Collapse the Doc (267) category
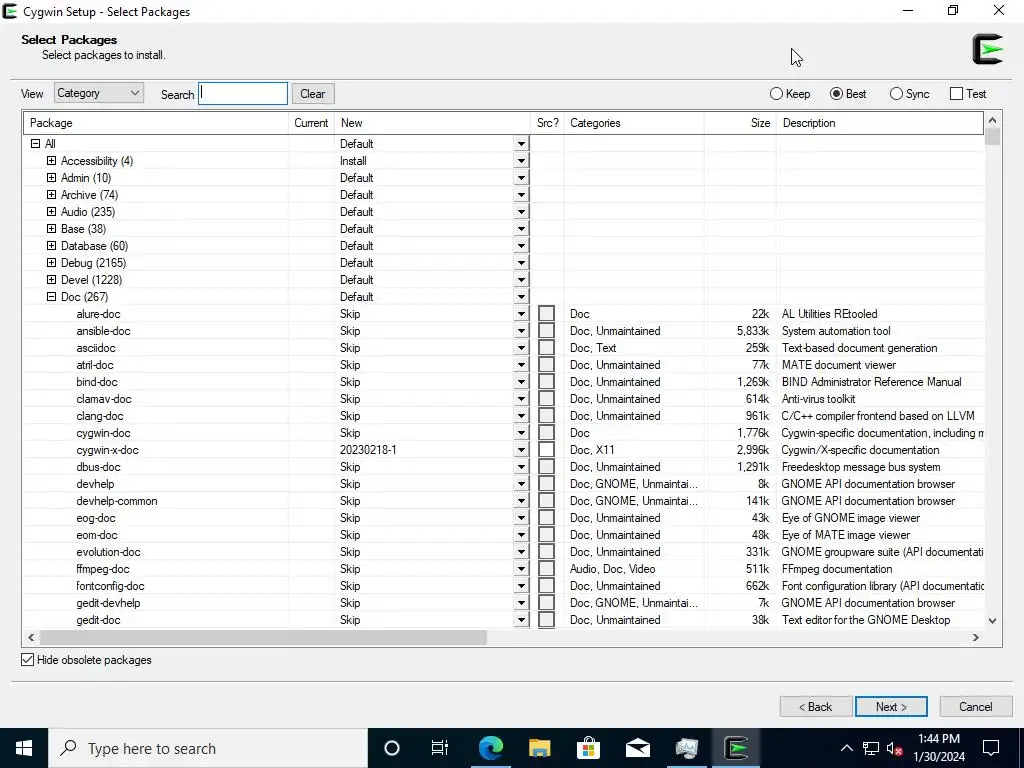 [x=52, y=296]
